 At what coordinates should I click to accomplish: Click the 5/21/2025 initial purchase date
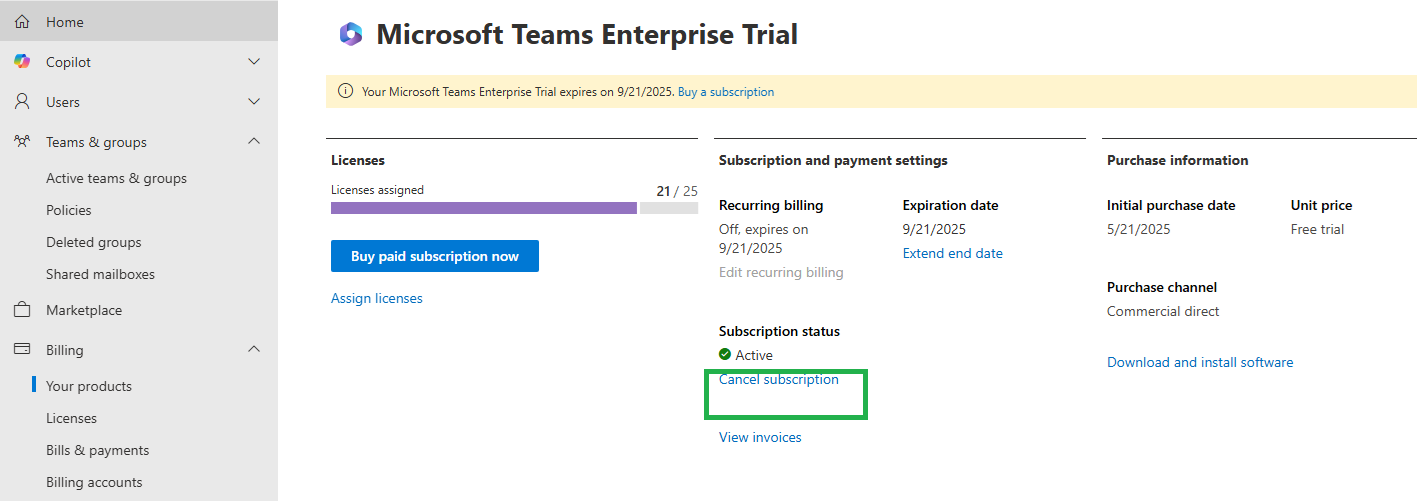click(x=1139, y=229)
